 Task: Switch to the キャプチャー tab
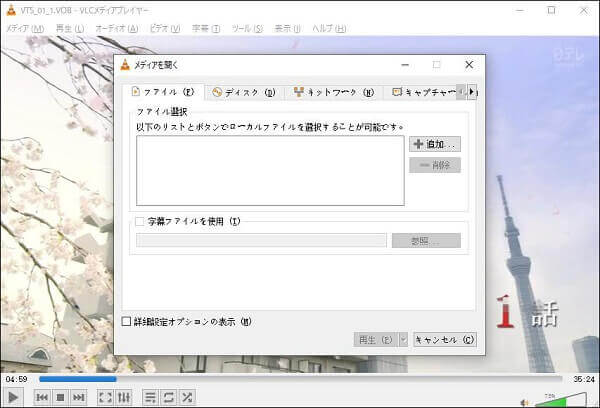click(423, 92)
